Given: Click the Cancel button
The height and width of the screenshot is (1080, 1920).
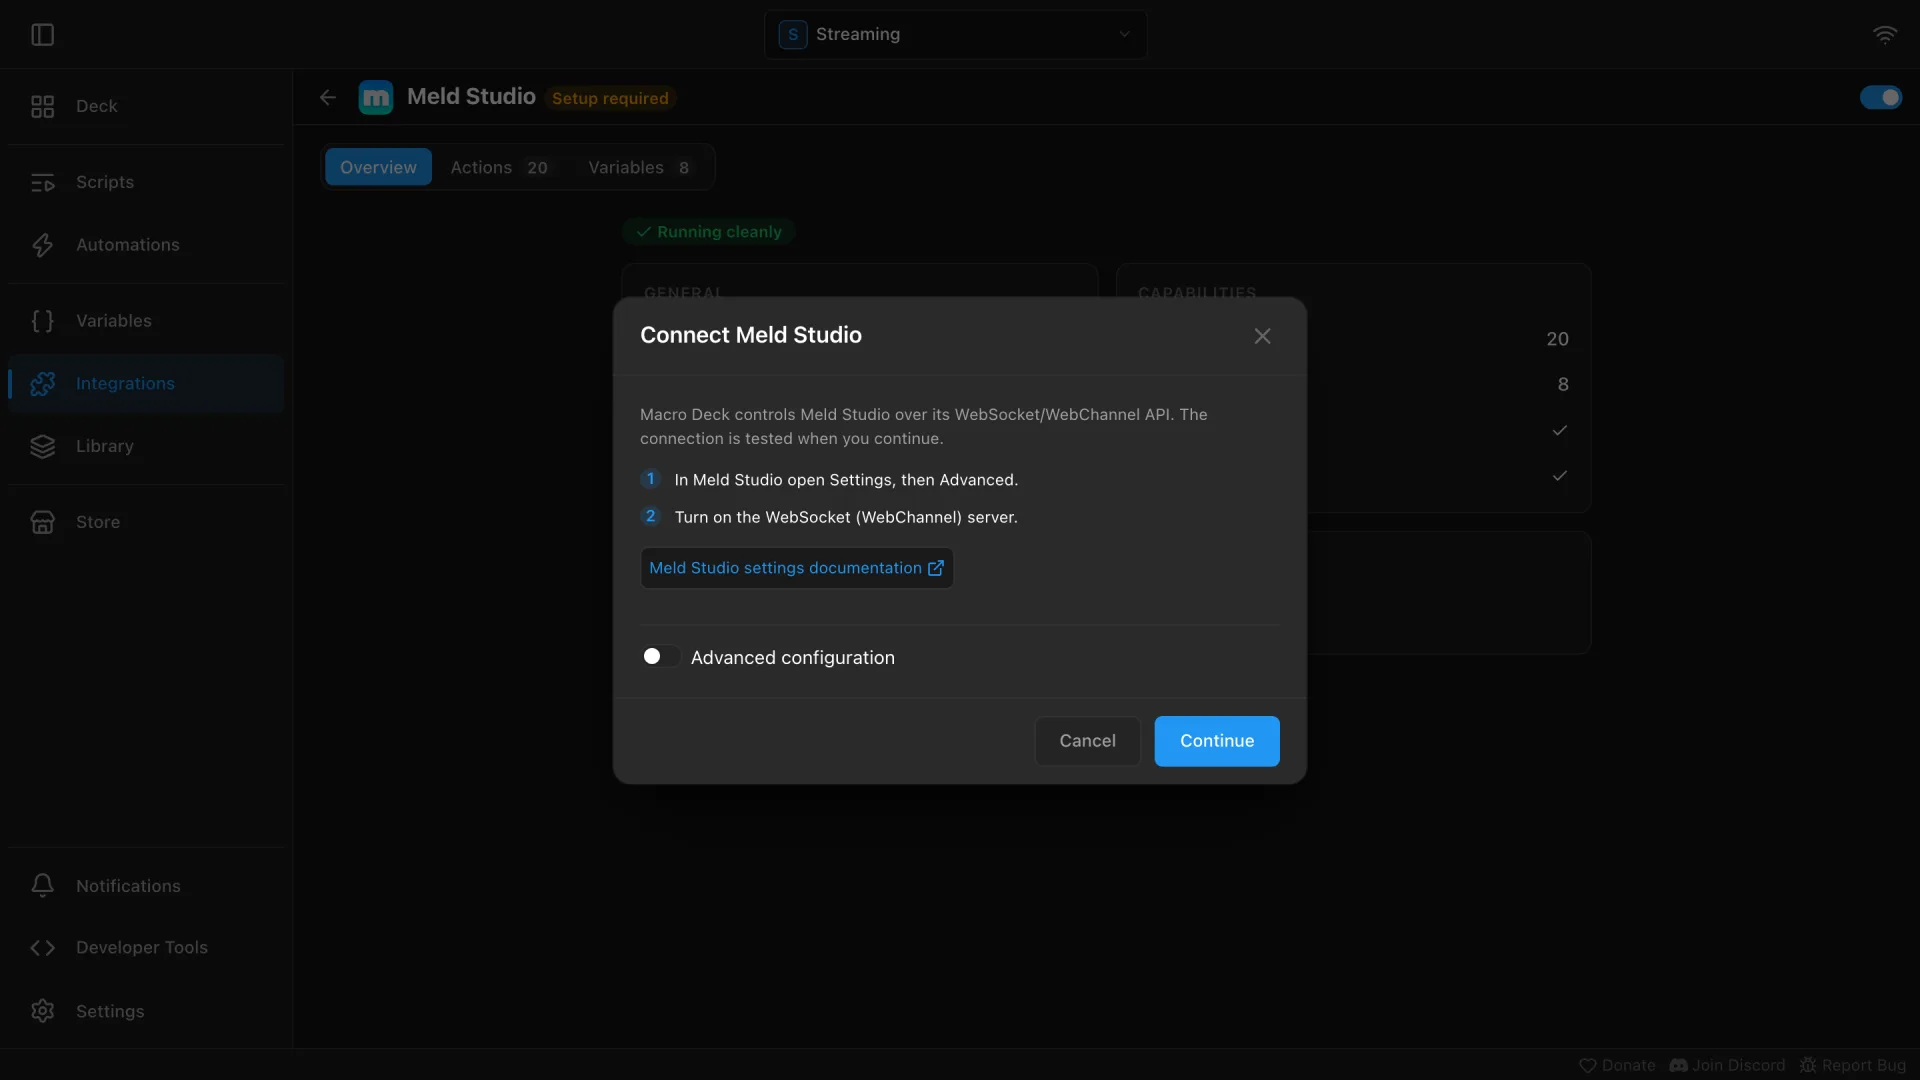Looking at the screenshot, I should [1087, 742].
